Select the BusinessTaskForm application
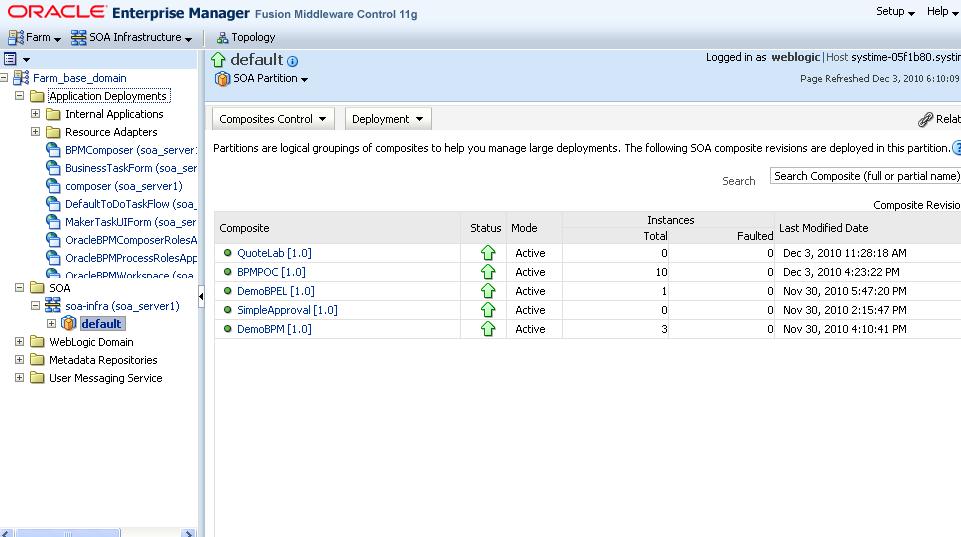This screenshot has height=537, width=961. click(131, 168)
